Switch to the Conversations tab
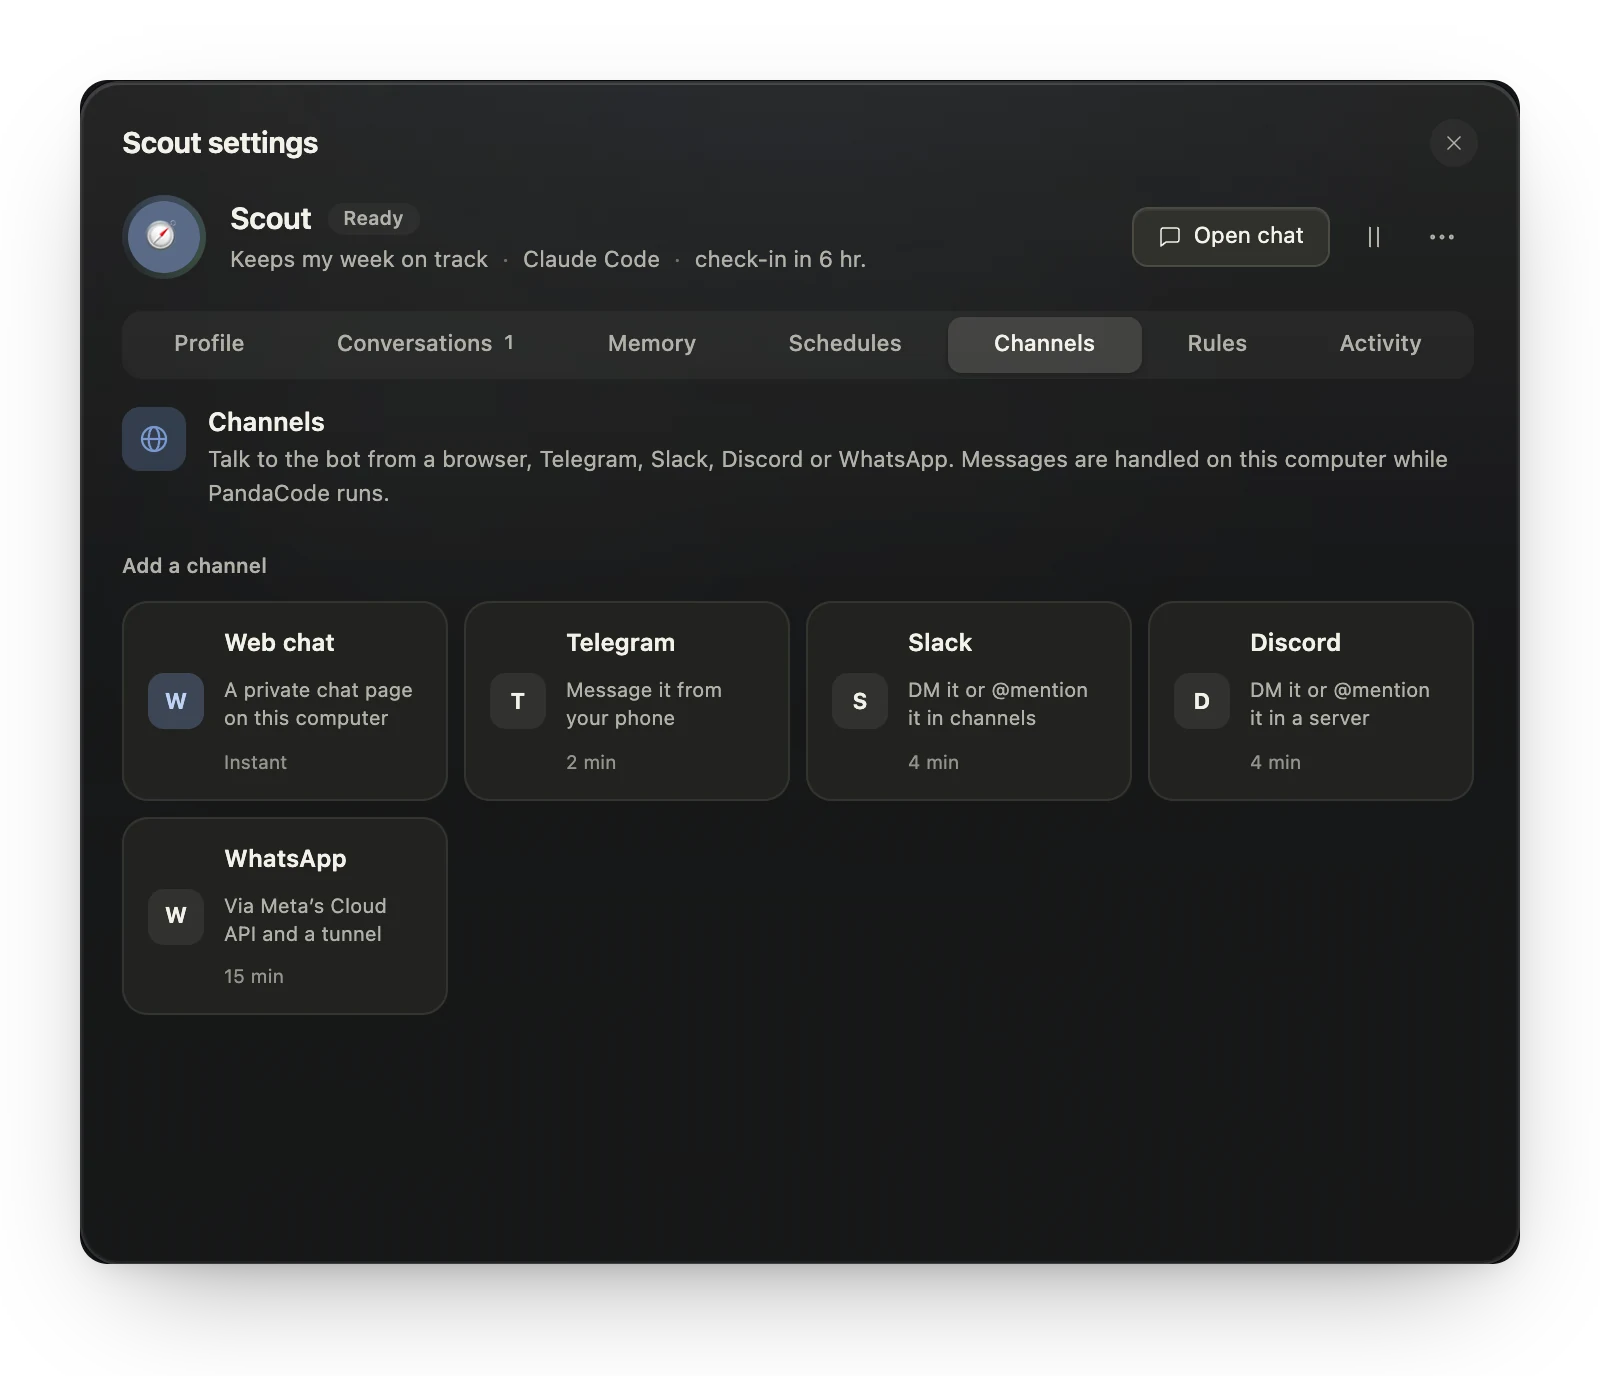The height and width of the screenshot is (1376, 1600). coord(426,344)
